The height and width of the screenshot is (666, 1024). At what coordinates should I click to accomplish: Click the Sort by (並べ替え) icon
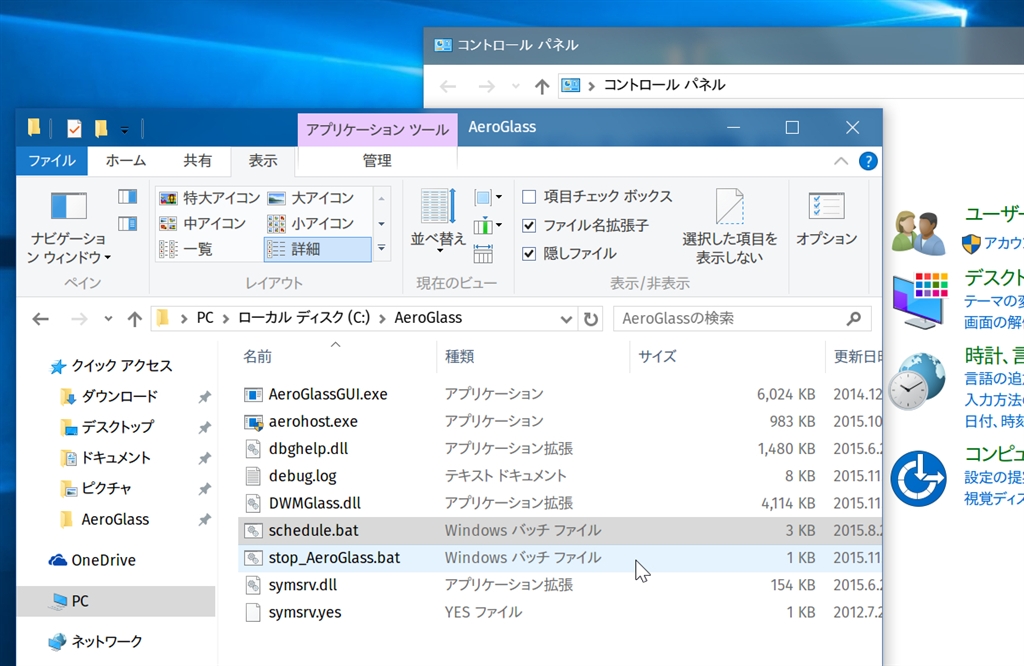coord(438,207)
